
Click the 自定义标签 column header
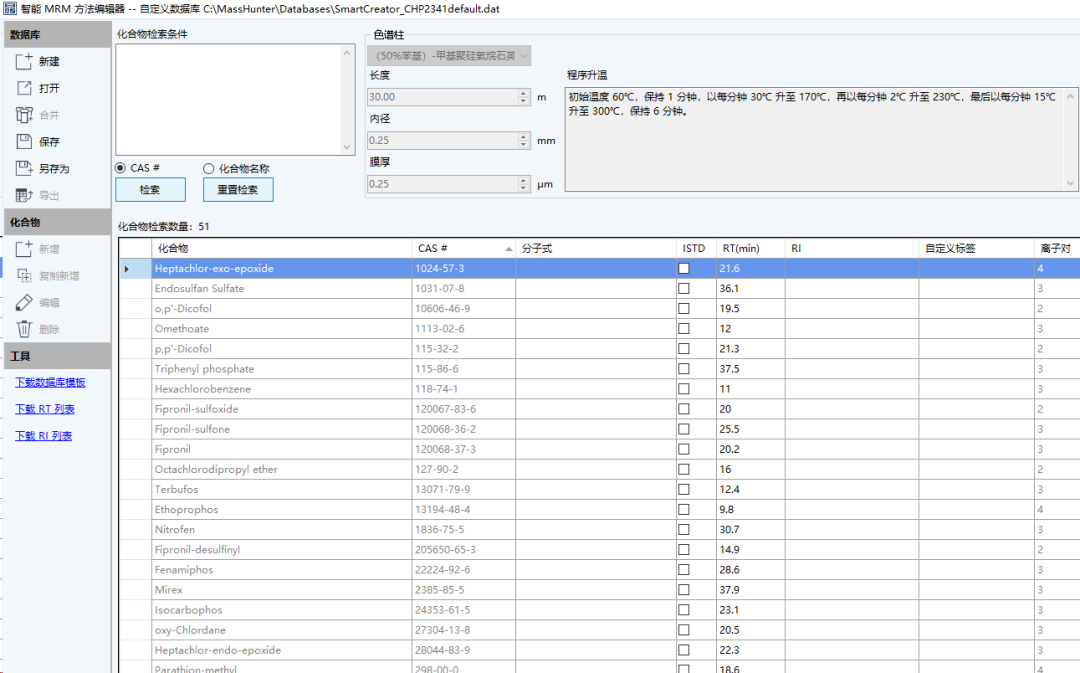click(977, 249)
